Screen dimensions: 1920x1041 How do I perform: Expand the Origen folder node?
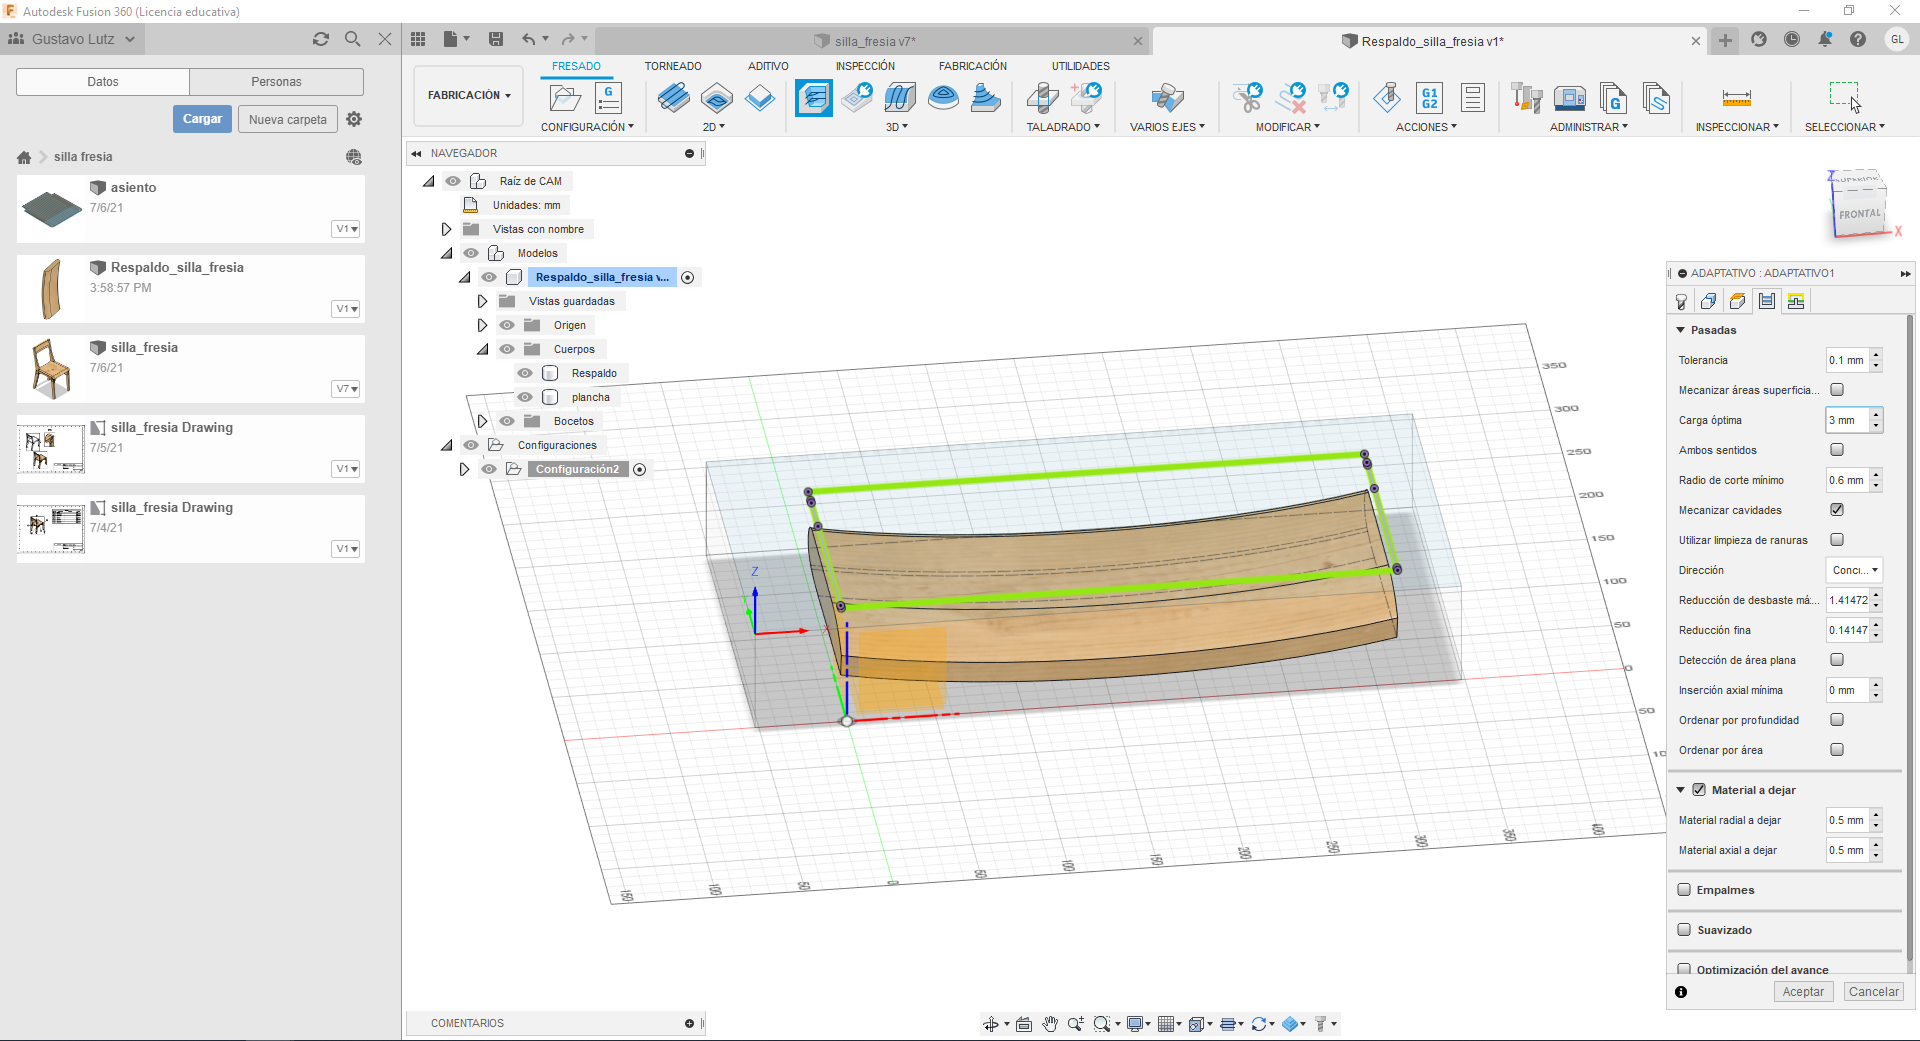pos(482,325)
